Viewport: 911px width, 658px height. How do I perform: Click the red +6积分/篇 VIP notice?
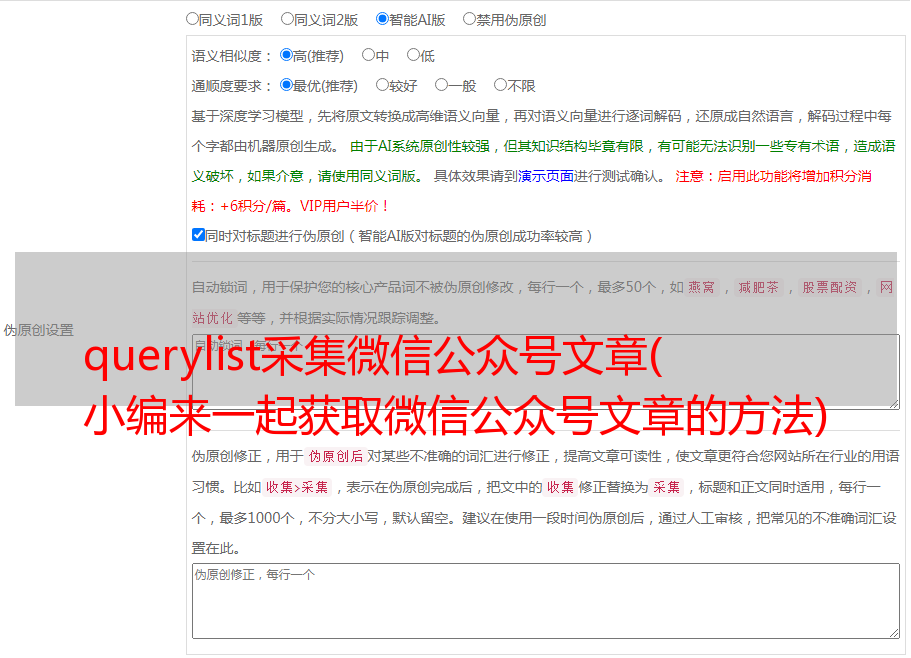pos(290,206)
